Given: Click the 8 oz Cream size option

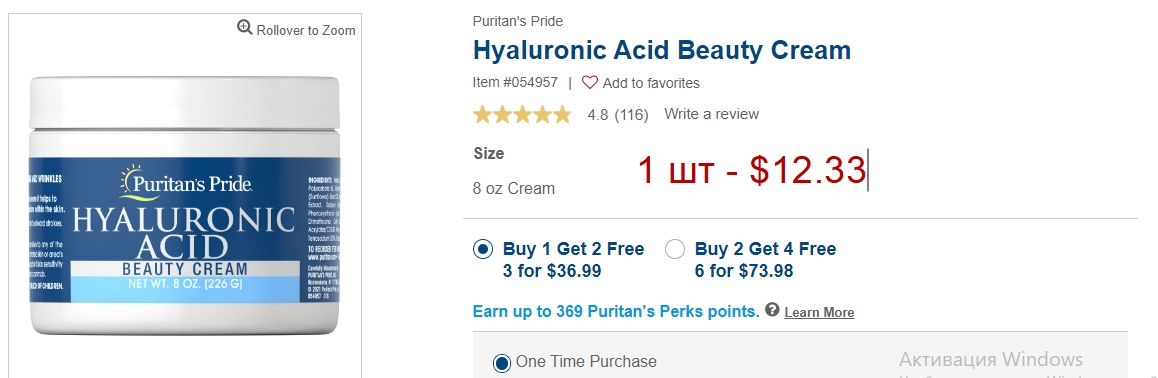Looking at the screenshot, I should (514, 188).
